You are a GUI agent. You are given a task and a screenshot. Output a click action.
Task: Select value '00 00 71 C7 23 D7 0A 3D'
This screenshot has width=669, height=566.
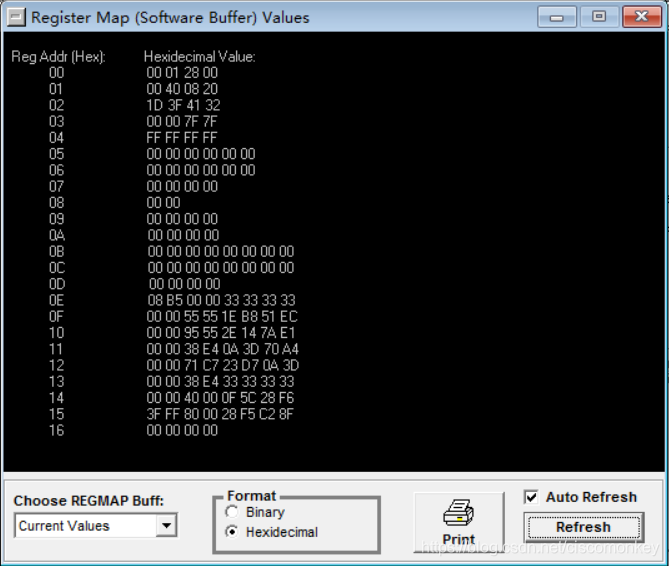coord(223,365)
